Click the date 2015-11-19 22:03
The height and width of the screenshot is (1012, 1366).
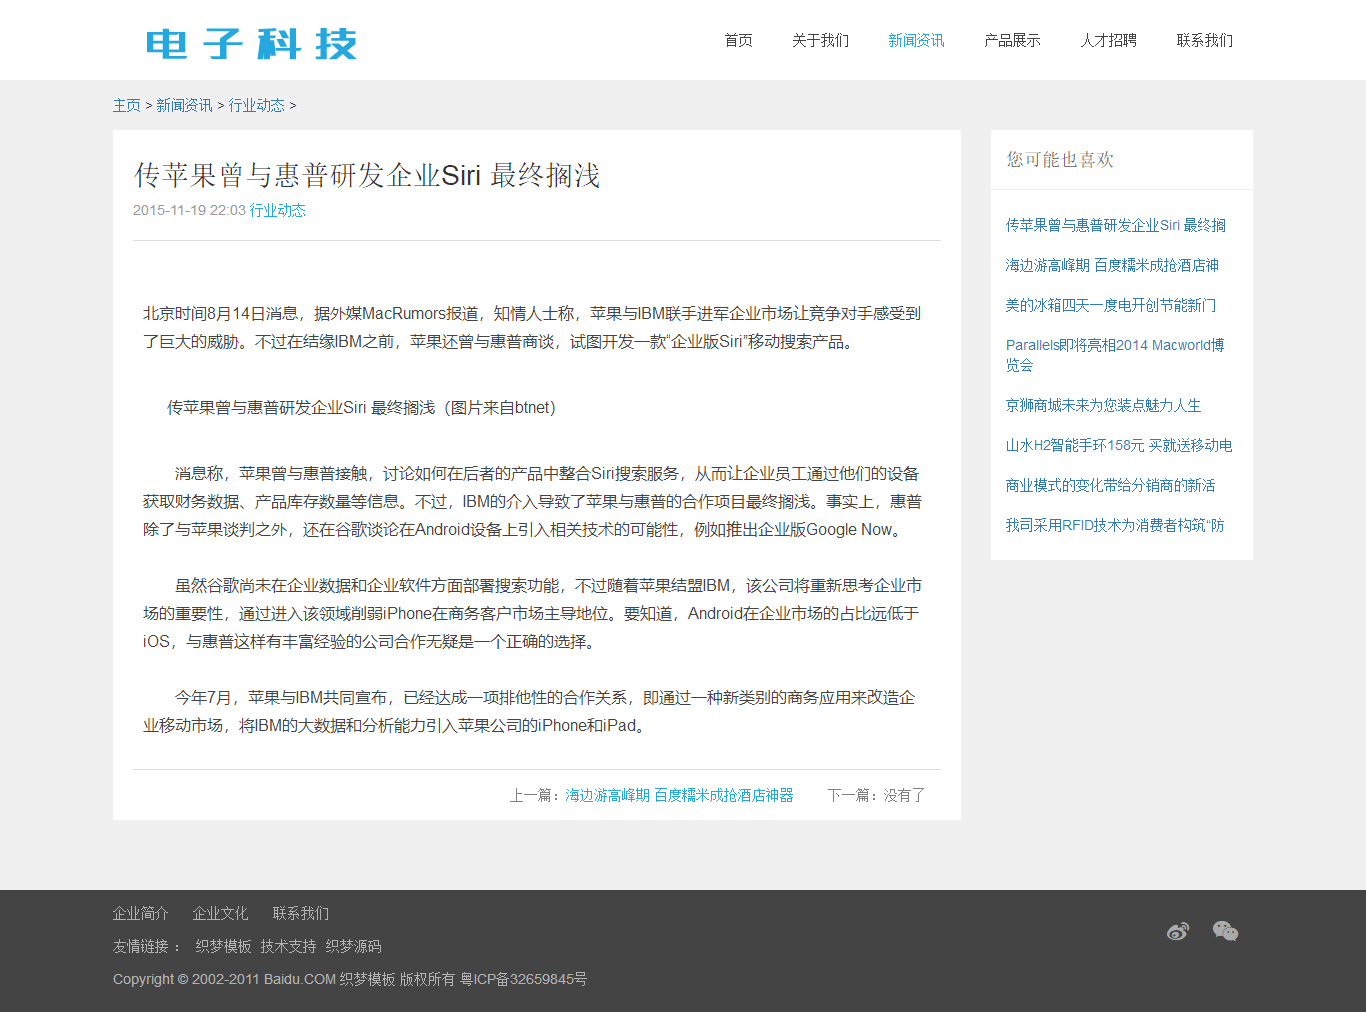click(189, 210)
